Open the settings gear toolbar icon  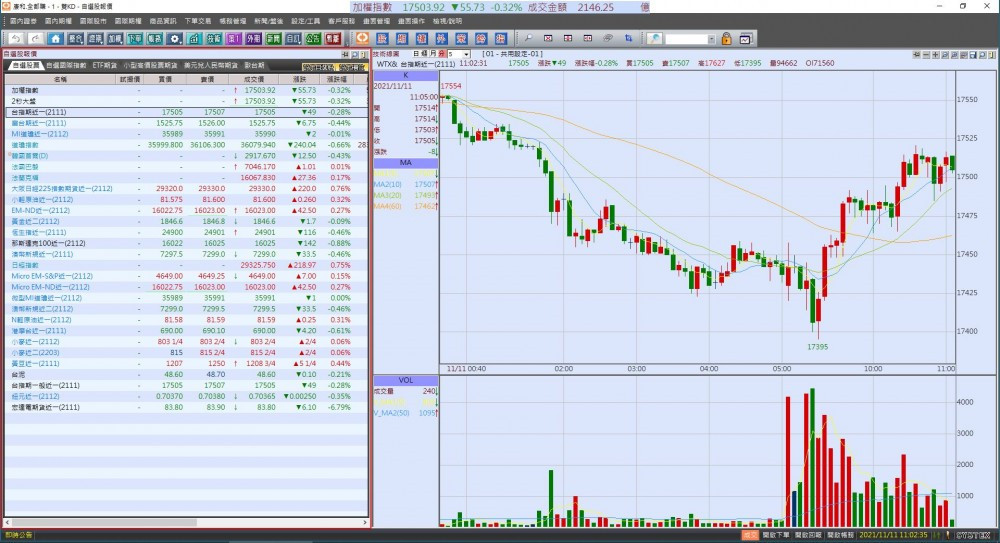pyautogui.click(x=175, y=38)
